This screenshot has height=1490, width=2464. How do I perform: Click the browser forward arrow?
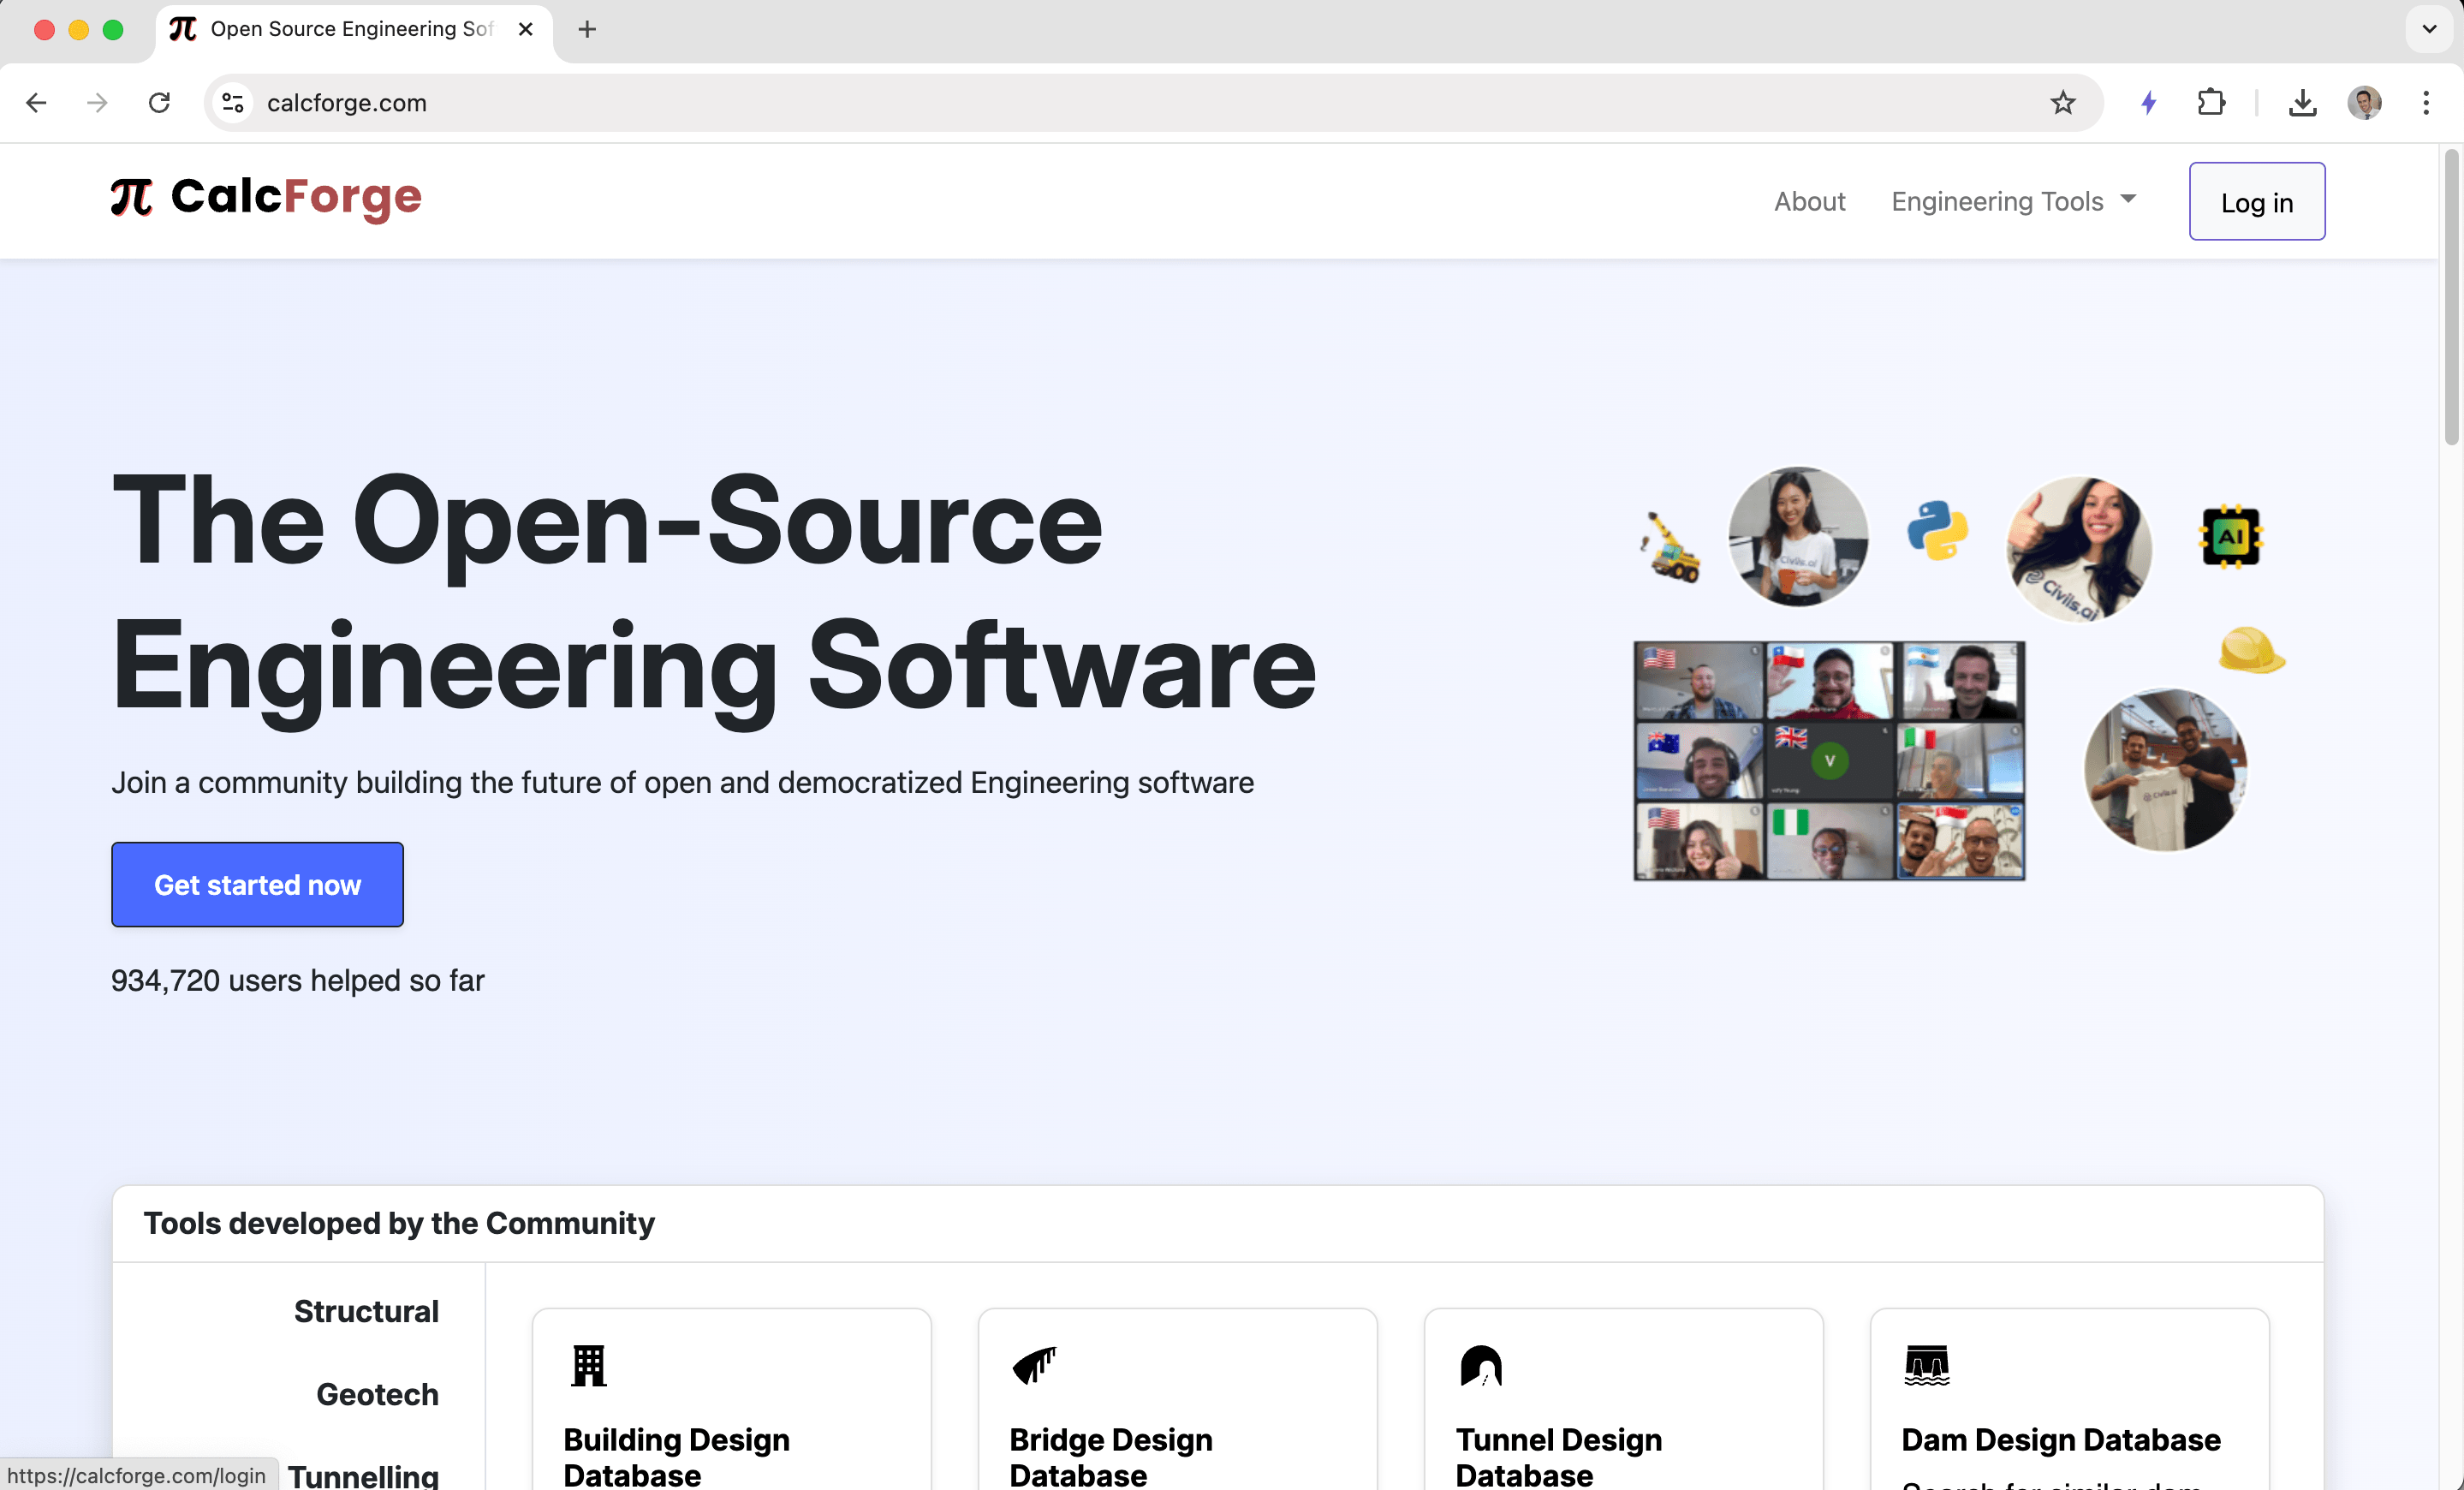pyautogui.click(x=97, y=103)
